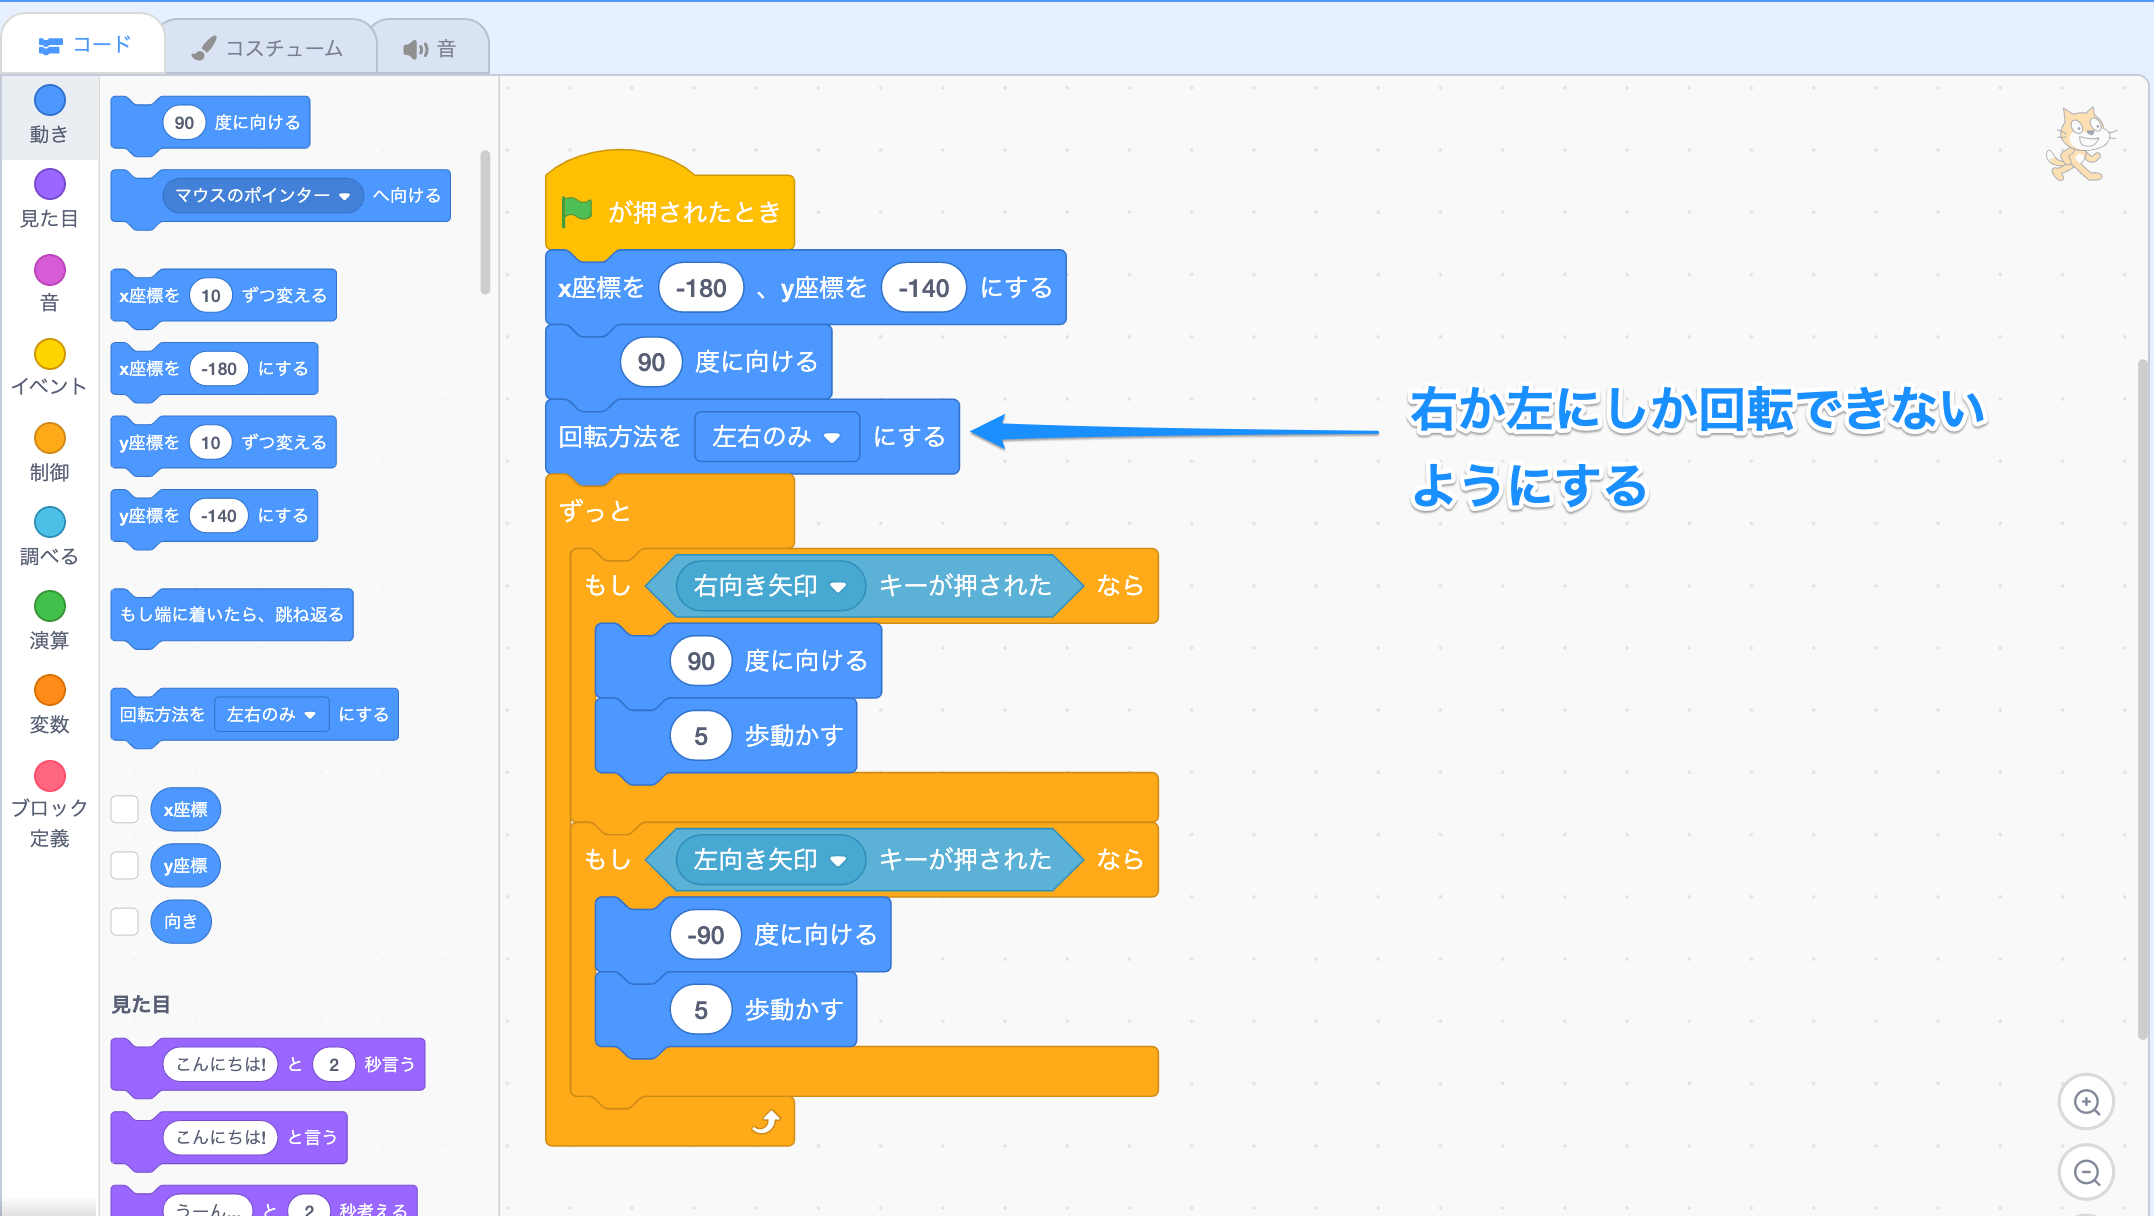Toggle the x座標 reporter checkbox
2154x1216 pixels.
[x=124, y=809]
